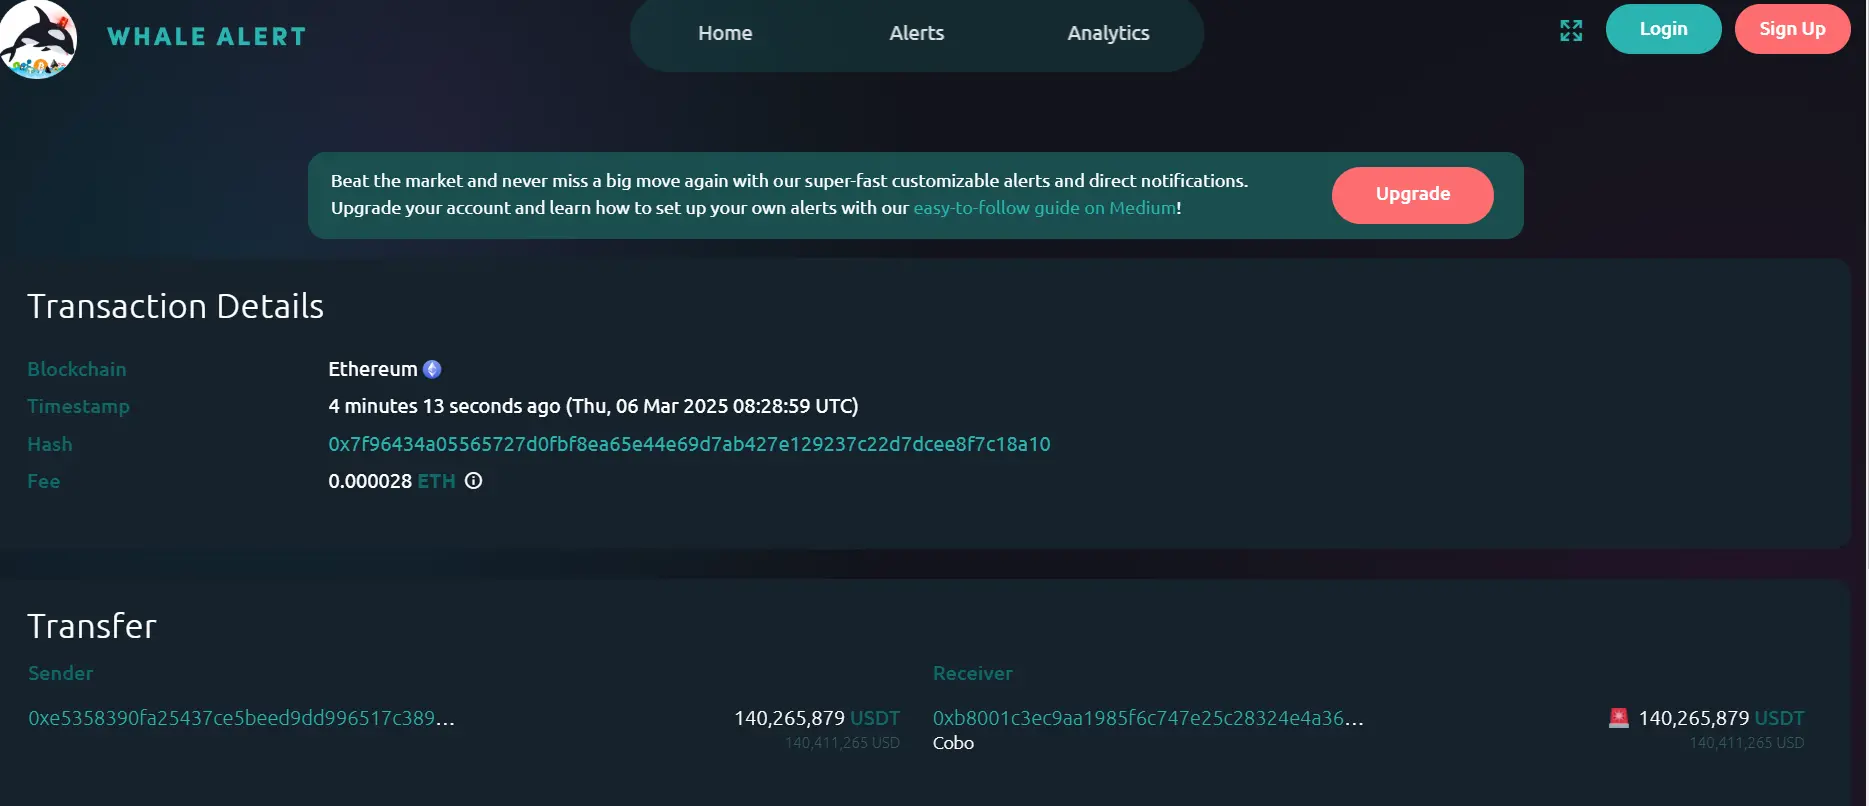
Task: Click the Timestamp field label
Action: [x=79, y=406]
